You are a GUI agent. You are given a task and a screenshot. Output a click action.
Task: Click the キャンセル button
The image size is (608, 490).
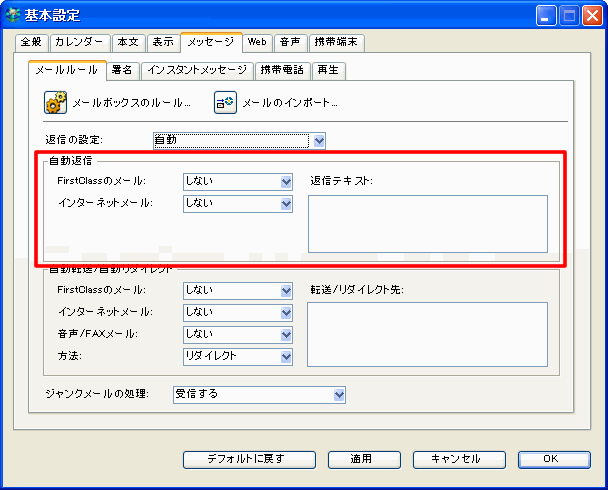pyautogui.click(x=453, y=459)
